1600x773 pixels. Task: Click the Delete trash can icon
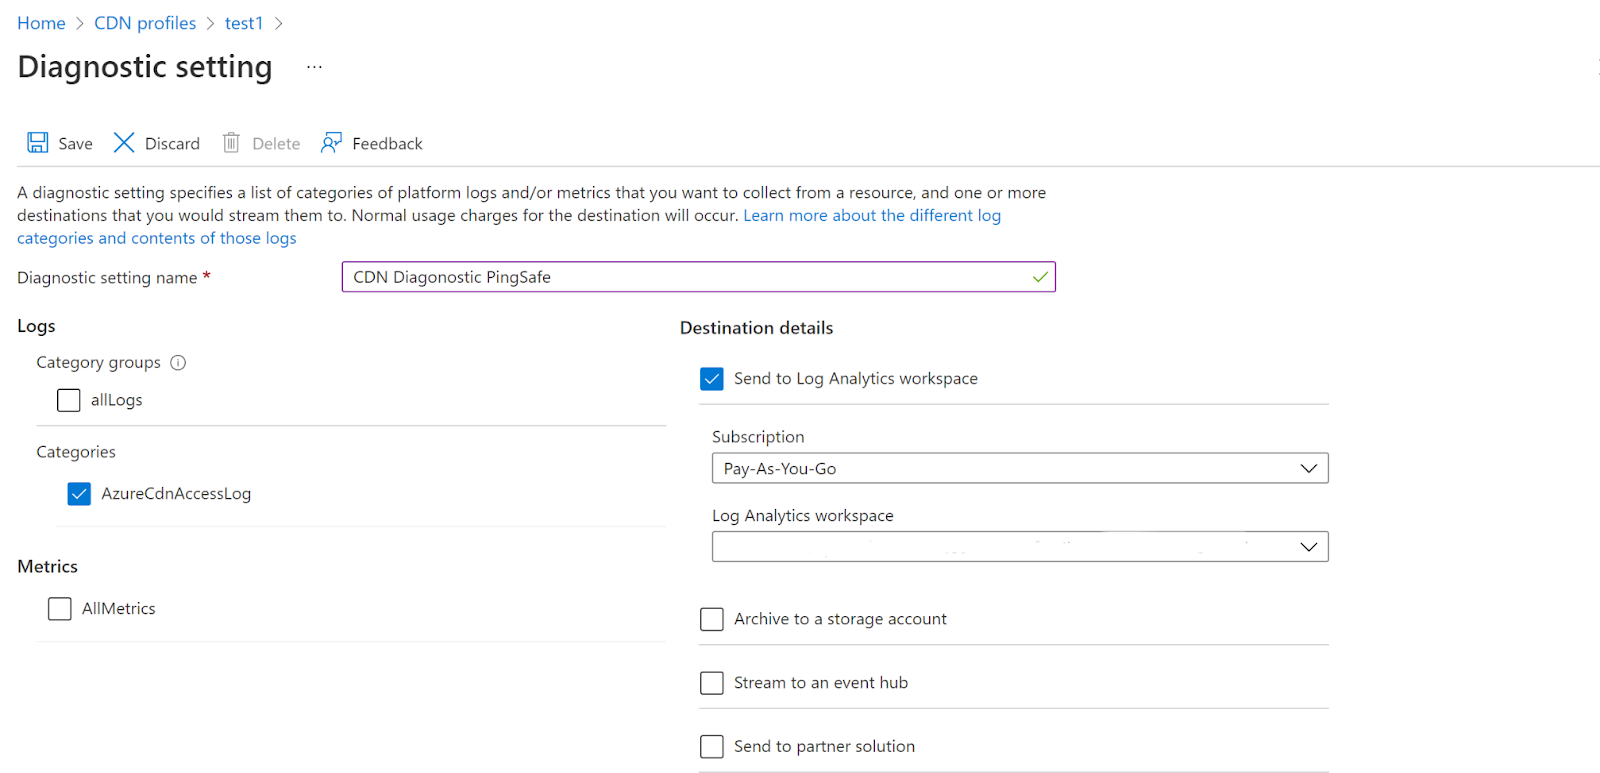(231, 143)
